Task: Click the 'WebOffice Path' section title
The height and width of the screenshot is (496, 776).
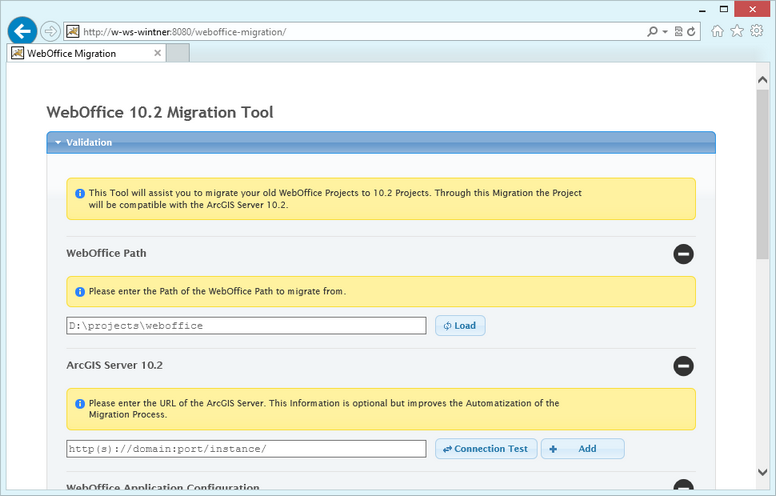Action: tap(106, 253)
